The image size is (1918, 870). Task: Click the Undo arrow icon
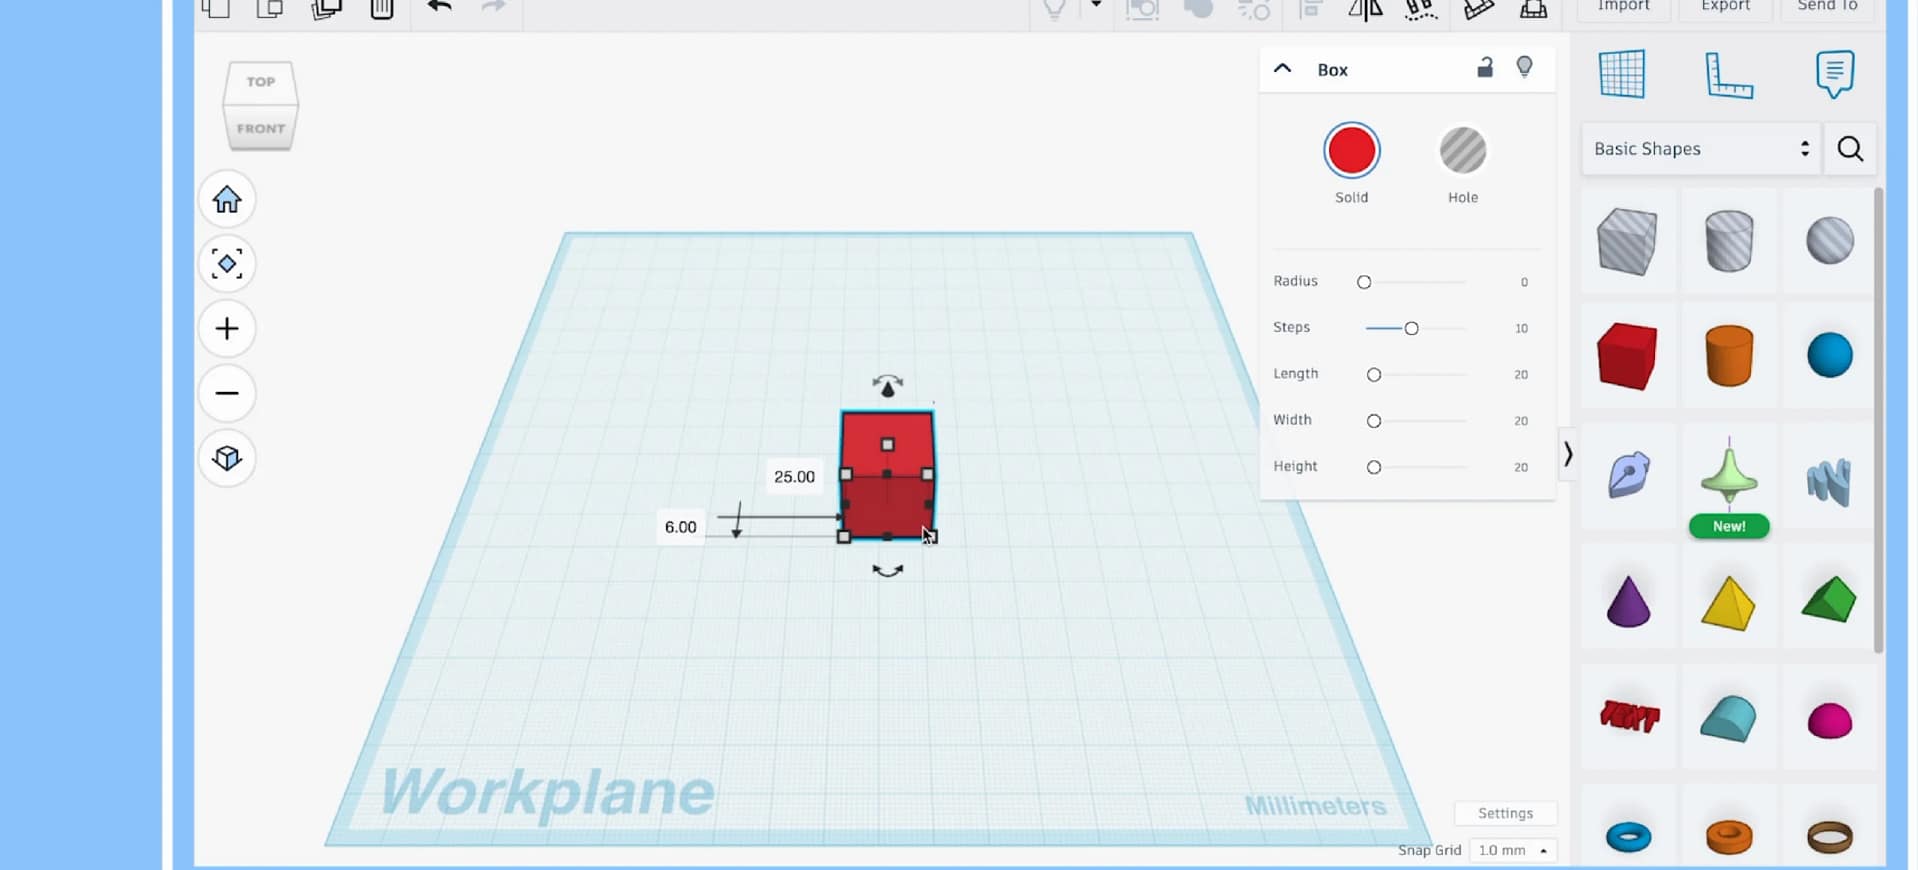pyautogui.click(x=440, y=7)
